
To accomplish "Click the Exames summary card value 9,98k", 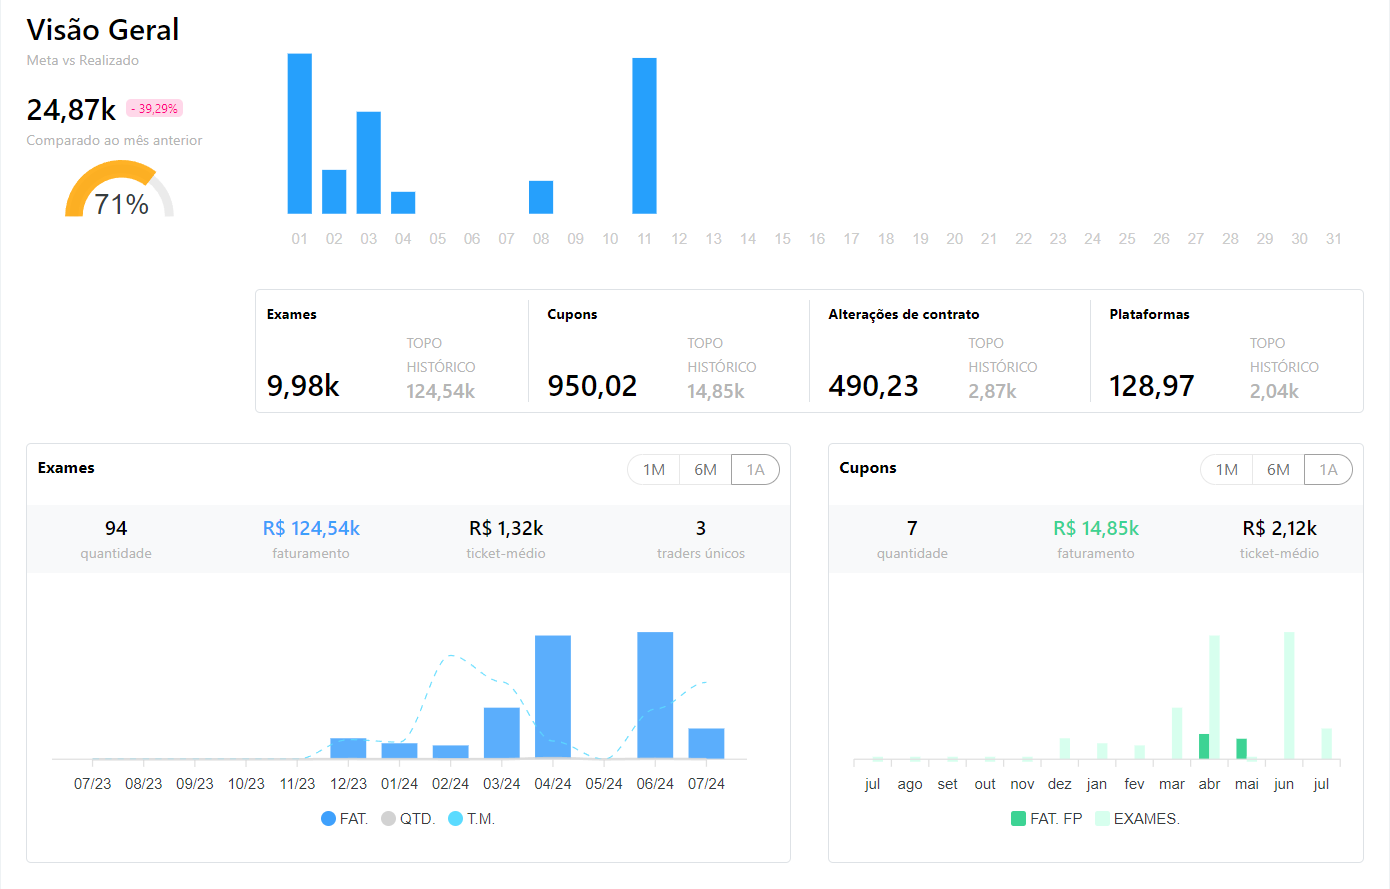I will (x=303, y=386).
